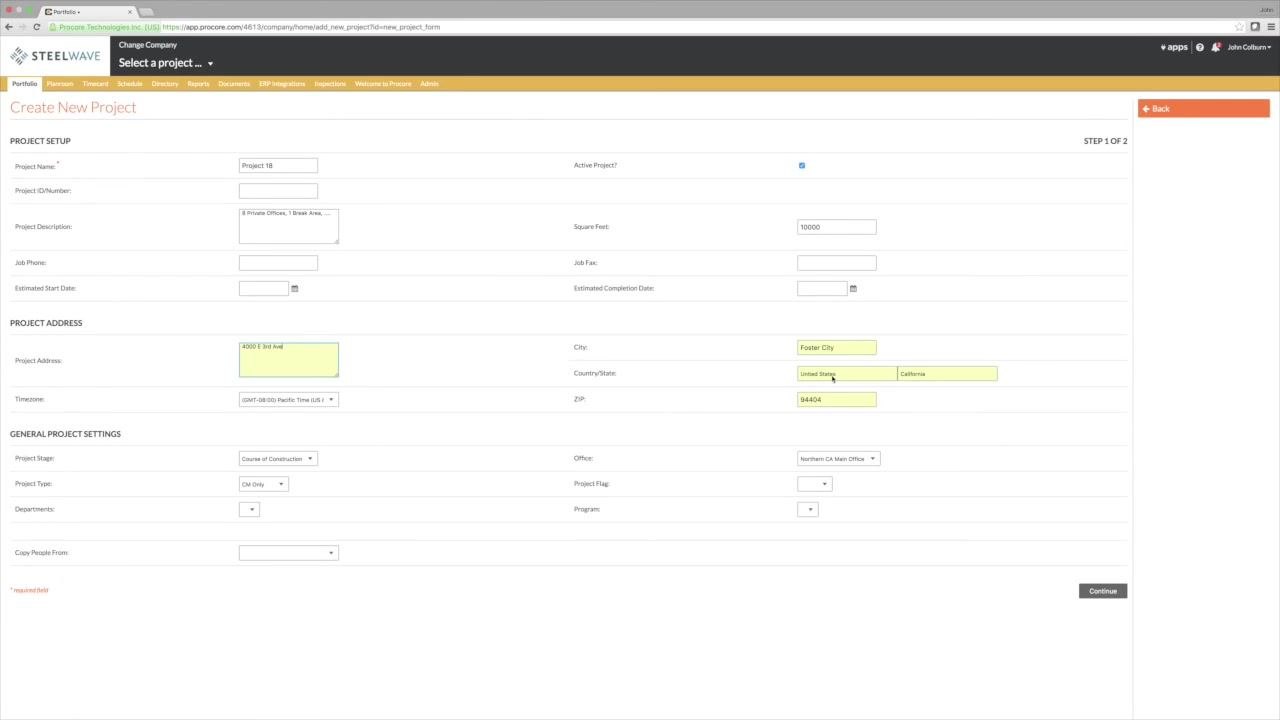Open the Documents tab
Screen dimensions: 1280x720
234,84
